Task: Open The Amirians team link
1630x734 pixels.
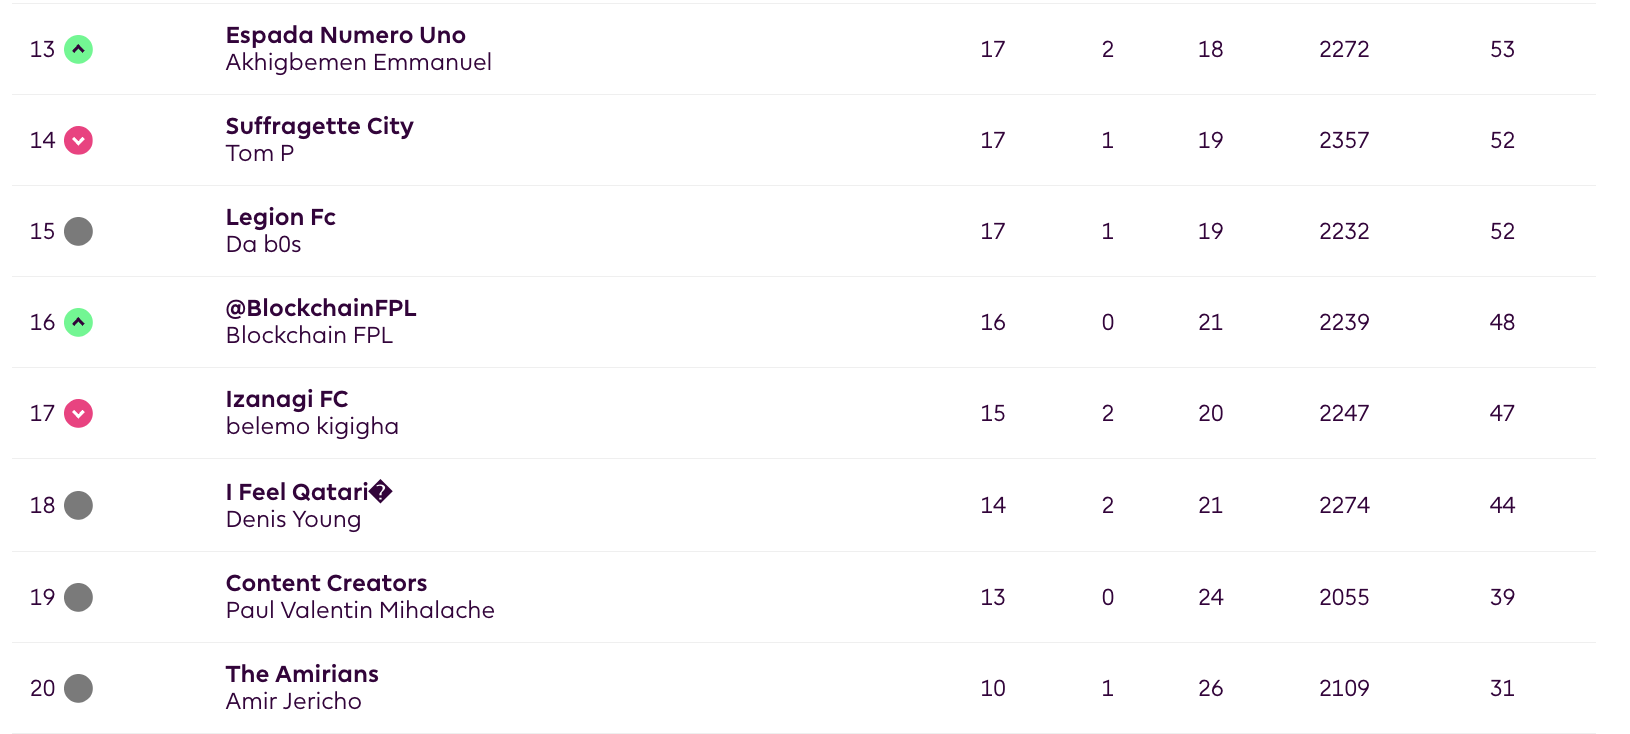Action: (x=302, y=674)
